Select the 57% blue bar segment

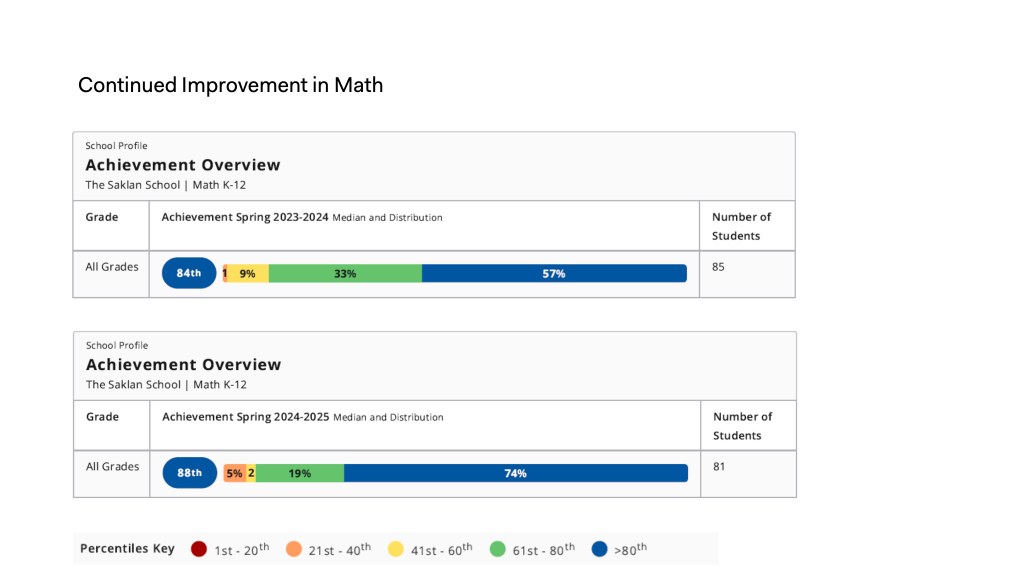pyautogui.click(x=554, y=273)
